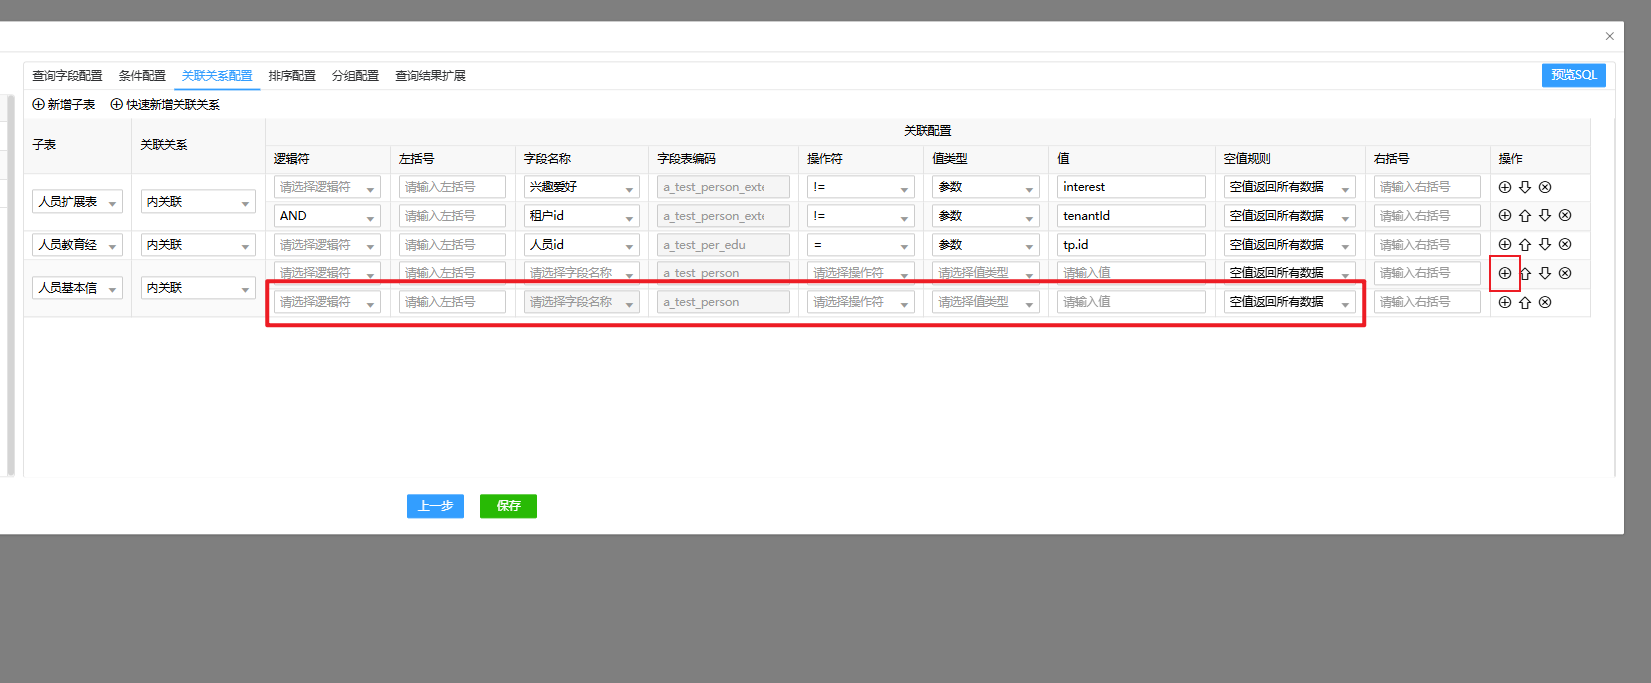Click the 预览SQL button

1573,75
